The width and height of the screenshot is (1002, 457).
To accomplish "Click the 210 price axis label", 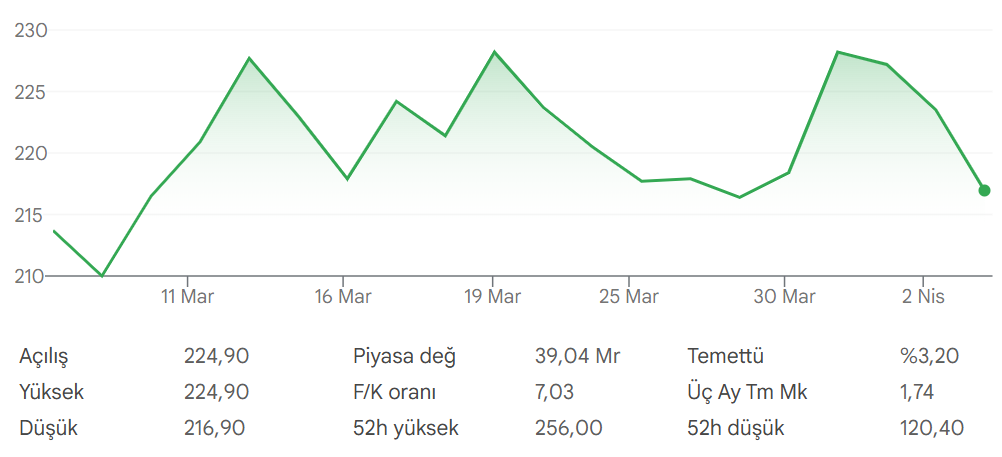I will (x=31, y=275).
